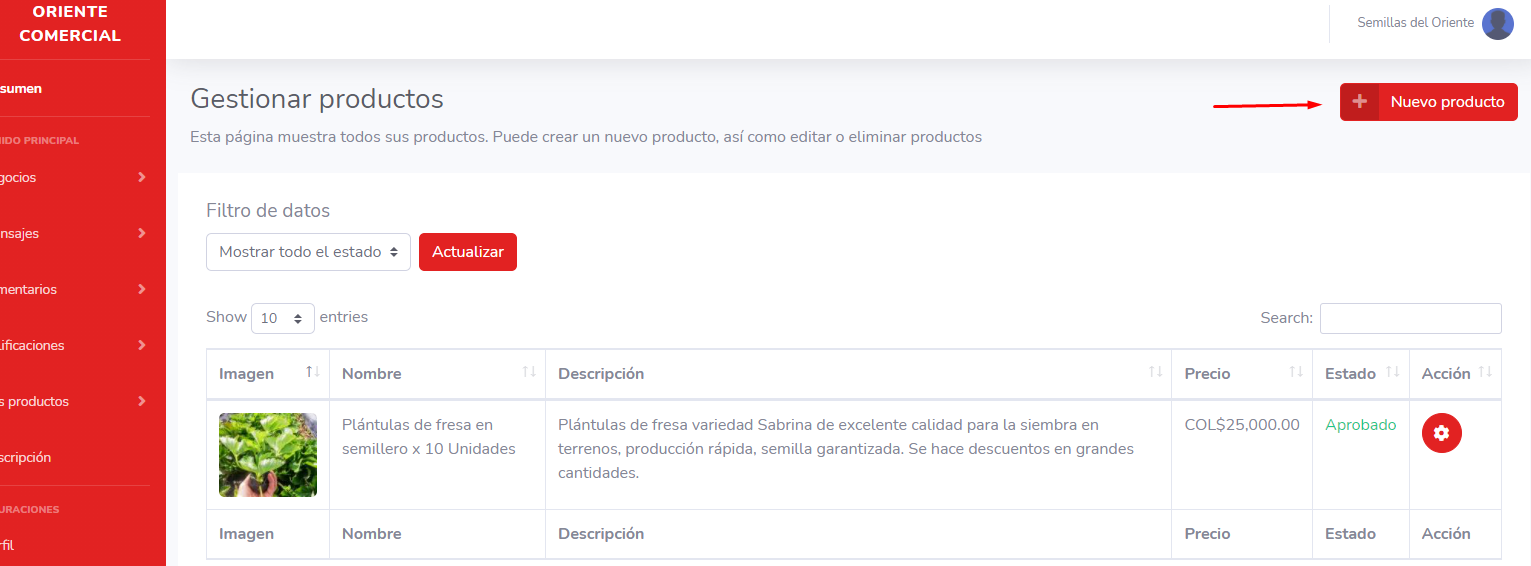Sort table by Imagen column arrows
The width and height of the screenshot is (1531, 566).
click(313, 372)
